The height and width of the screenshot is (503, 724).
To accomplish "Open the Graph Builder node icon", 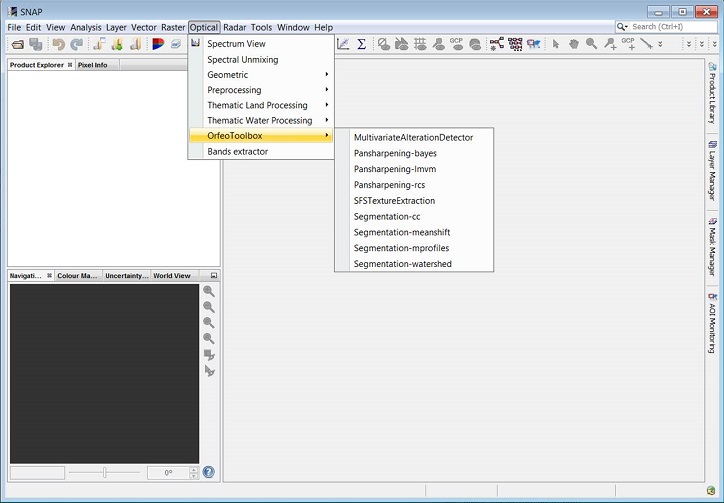I will pyautogui.click(x=497, y=44).
